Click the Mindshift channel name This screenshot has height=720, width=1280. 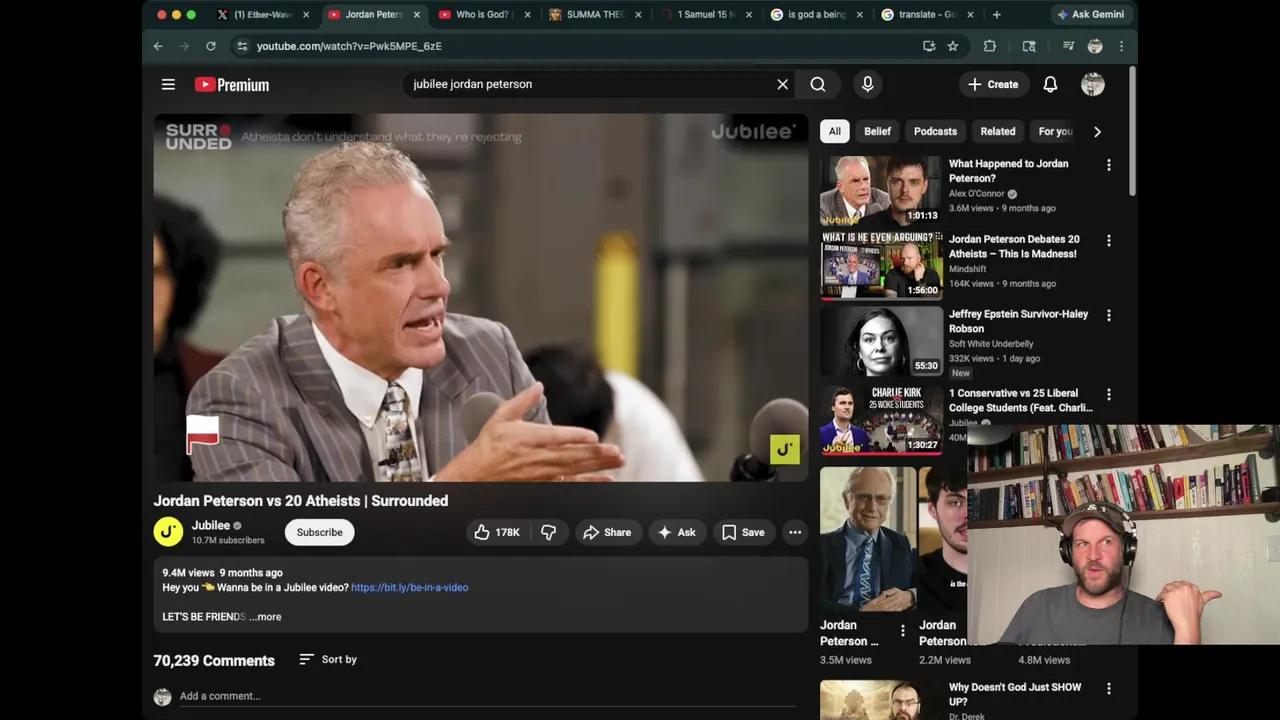coord(967,269)
